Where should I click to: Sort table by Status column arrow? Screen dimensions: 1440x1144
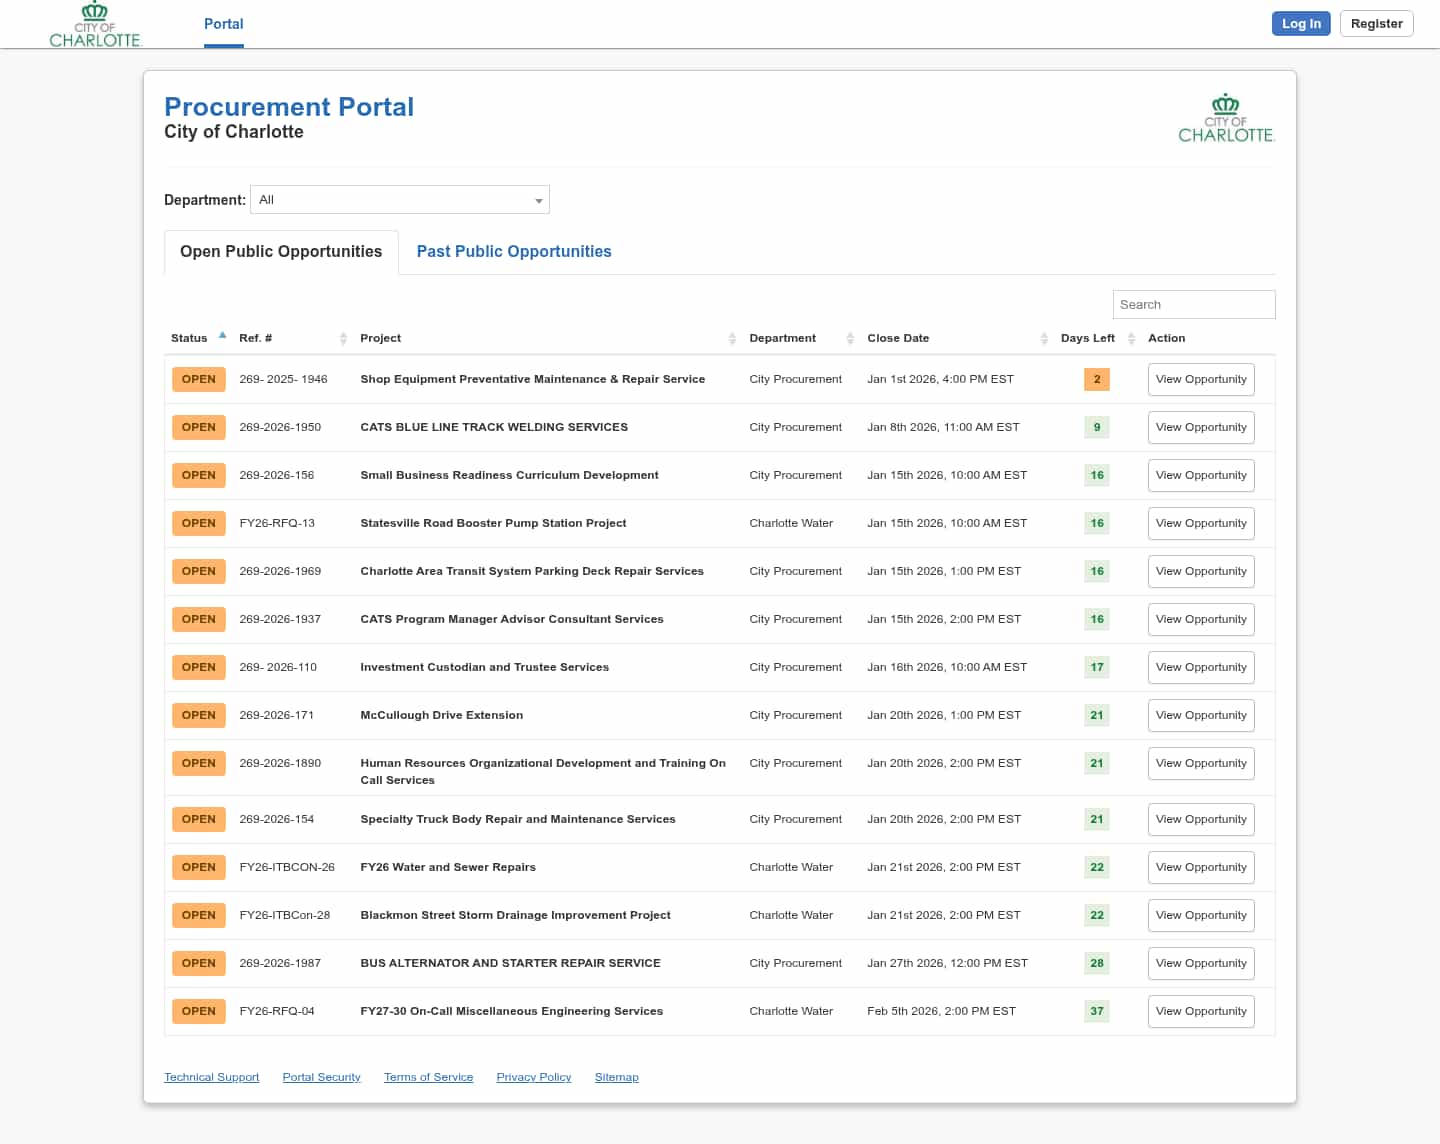[222, 337]
